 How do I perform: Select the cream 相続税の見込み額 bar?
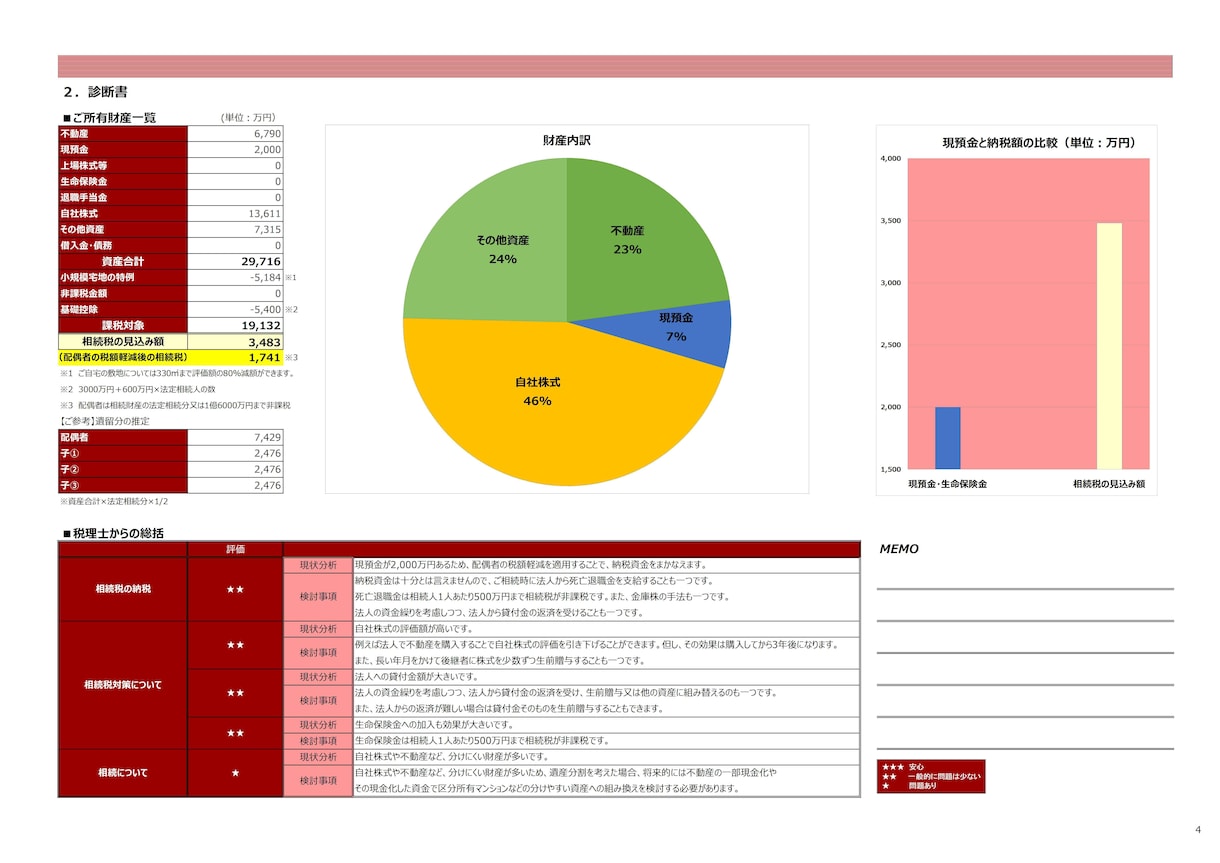pos(1109,346)
